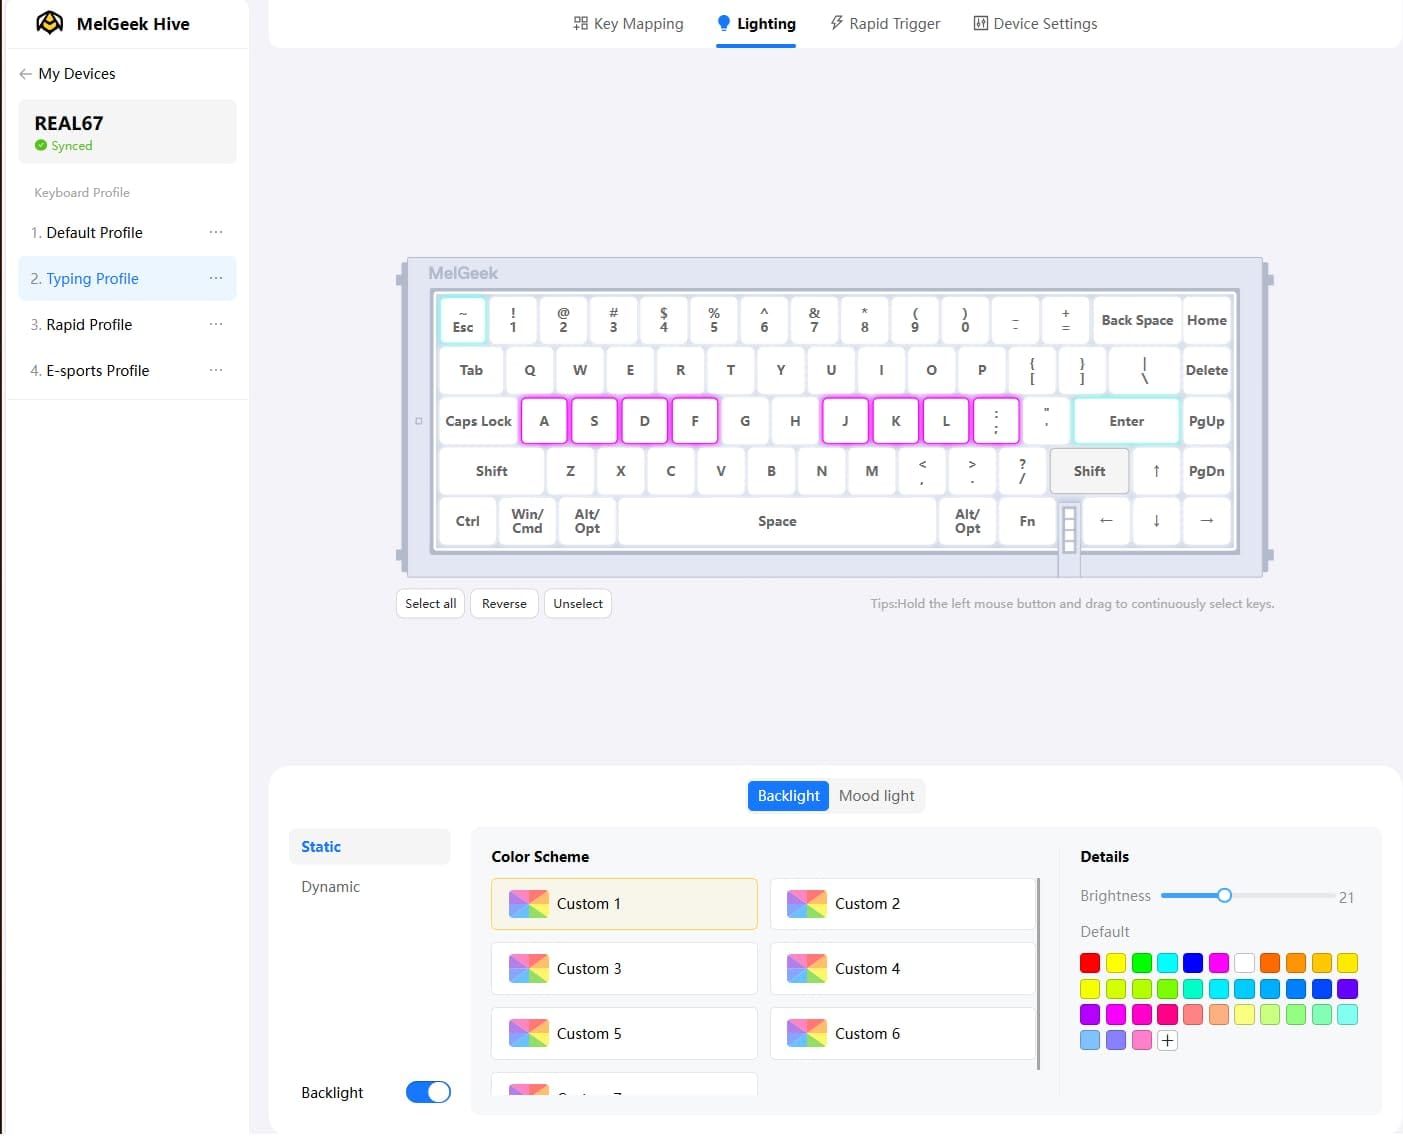Click the Custom 2 color scheme icon
The width and height of the screenshot is (1403, 1139).
coord(806,904)
